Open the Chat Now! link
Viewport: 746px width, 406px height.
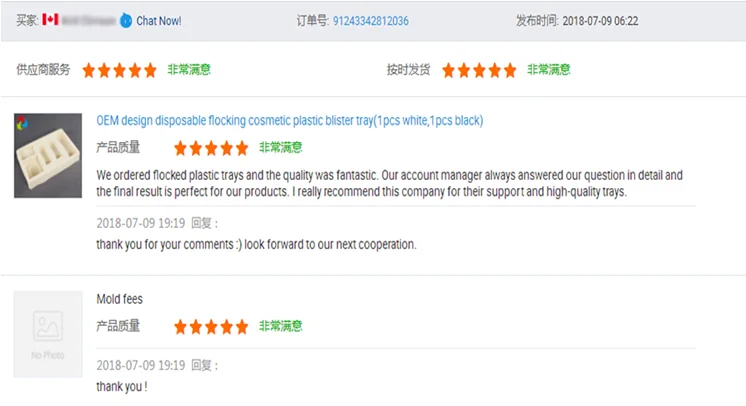(158, 20)
